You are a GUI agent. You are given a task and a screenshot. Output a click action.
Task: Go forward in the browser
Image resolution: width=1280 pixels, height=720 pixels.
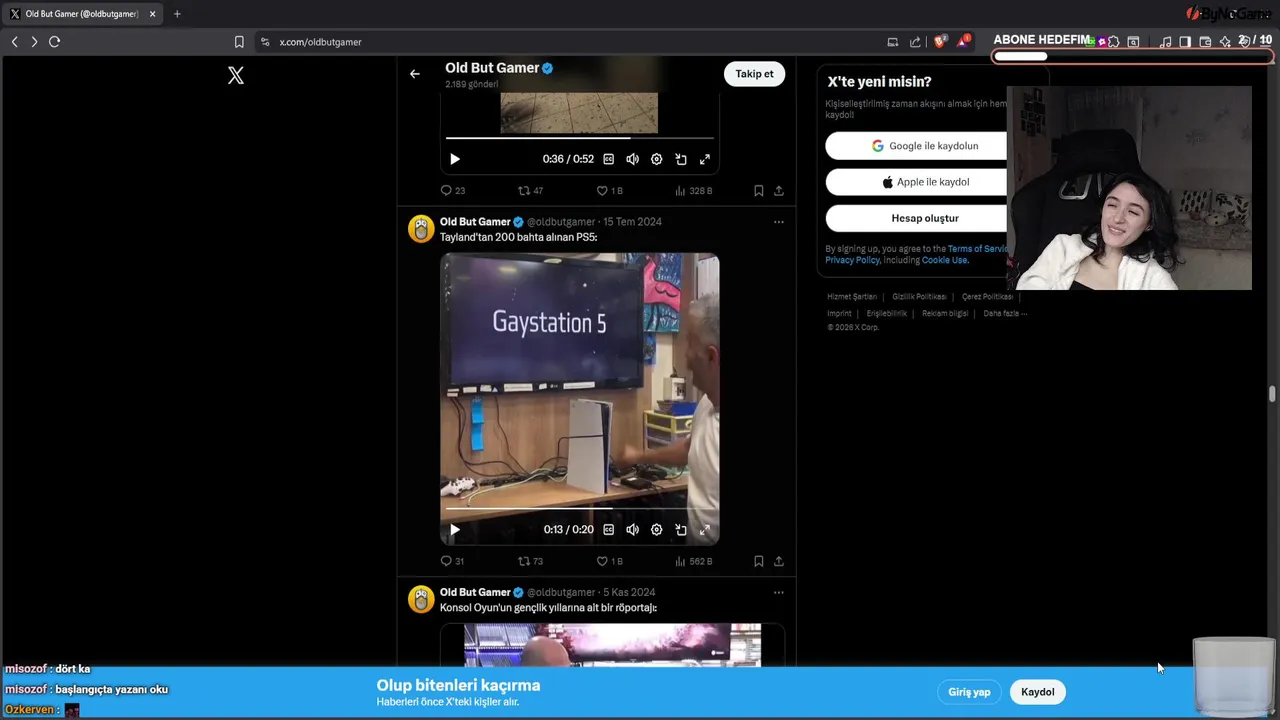(34, 42)
